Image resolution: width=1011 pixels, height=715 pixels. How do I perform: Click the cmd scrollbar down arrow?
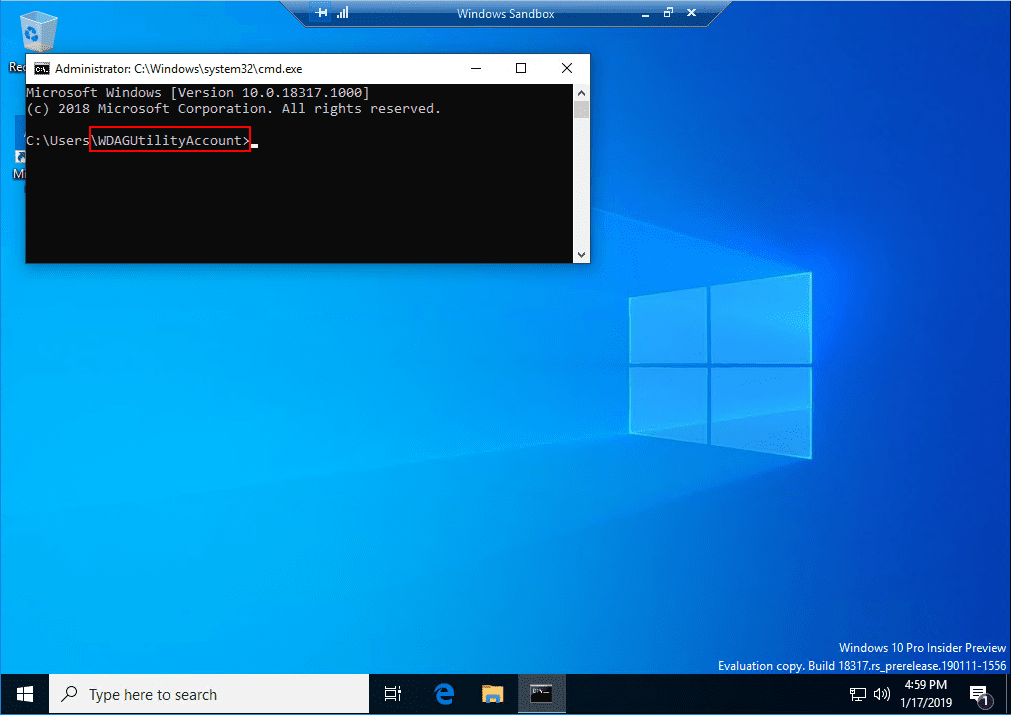[x=582, y=255]
